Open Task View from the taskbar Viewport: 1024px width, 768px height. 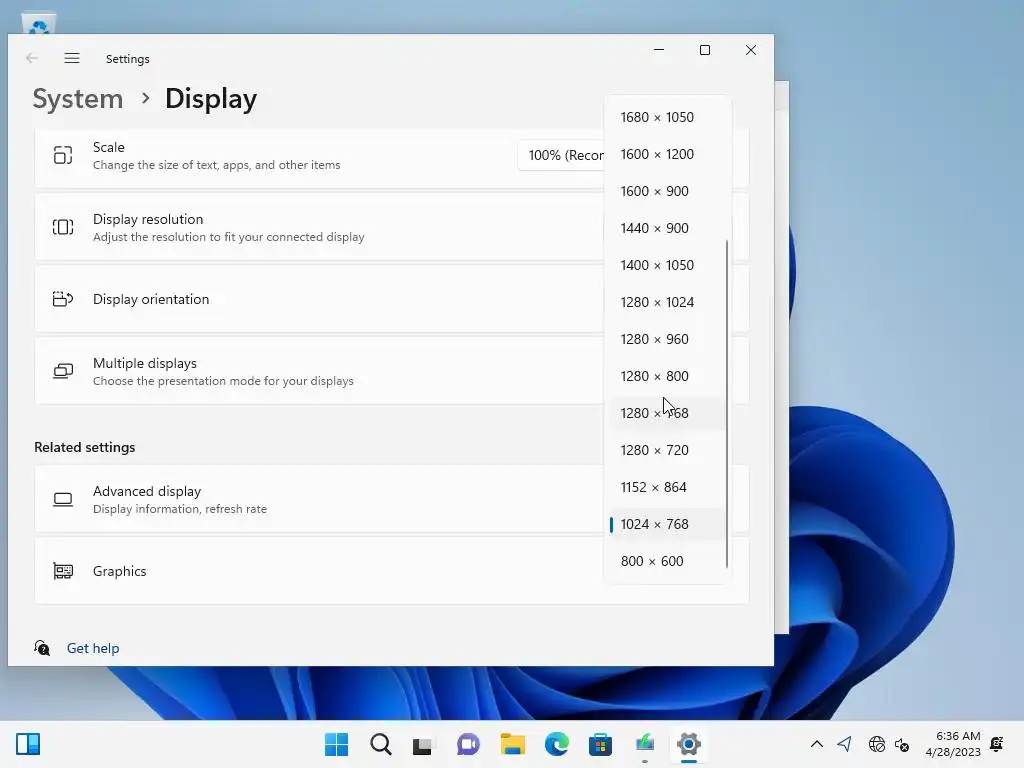click(423, 744)
